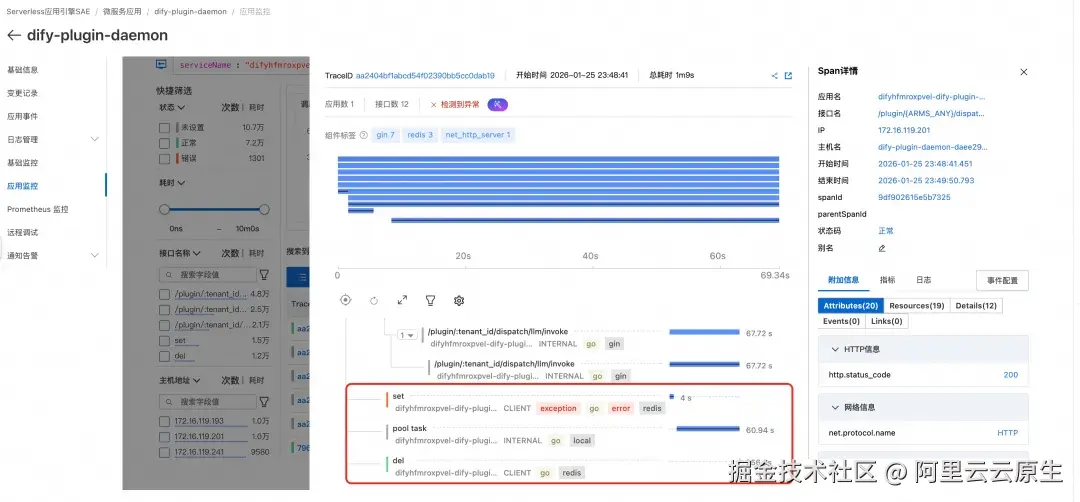The height and width of the screenshot is (502, 1080).
Task: Select the pool task span row
Action: point(569,435)
